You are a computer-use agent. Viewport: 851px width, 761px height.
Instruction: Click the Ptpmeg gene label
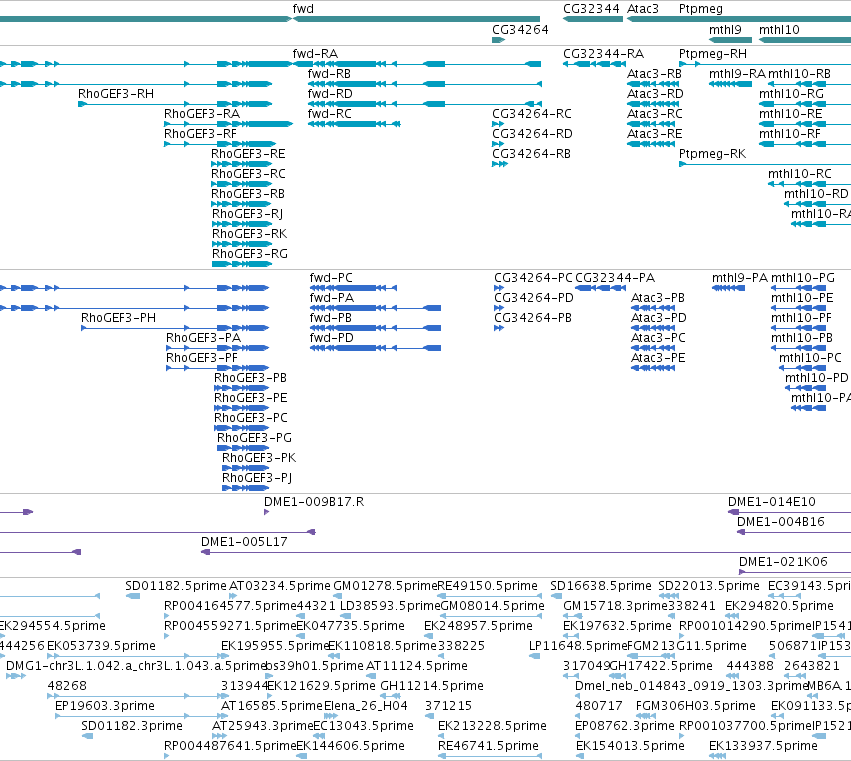[x=701, y=9]
